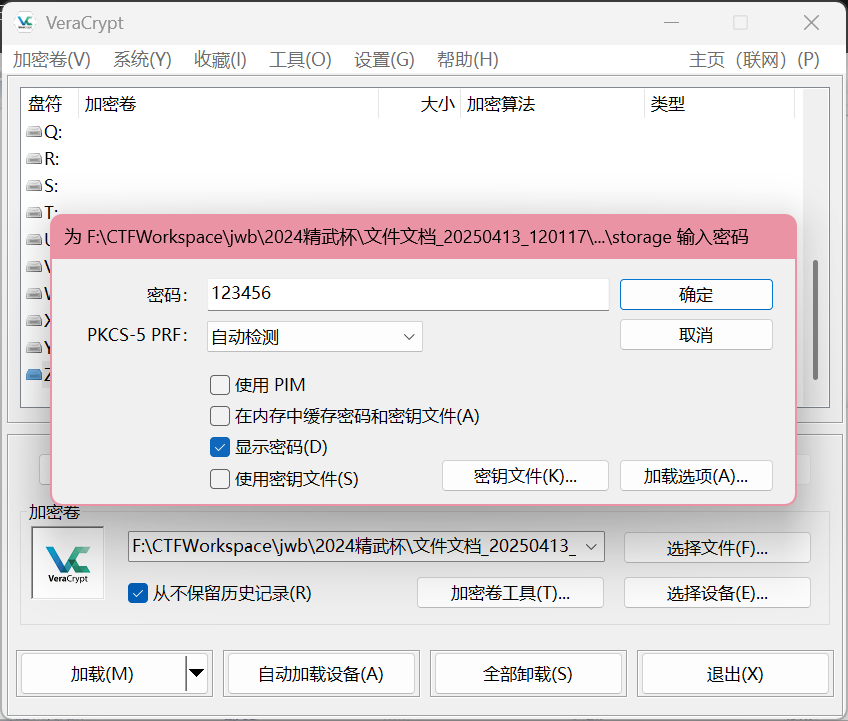Open 加载选项(A)... mount options
The image size is (848, 721).
coord(696,476)
